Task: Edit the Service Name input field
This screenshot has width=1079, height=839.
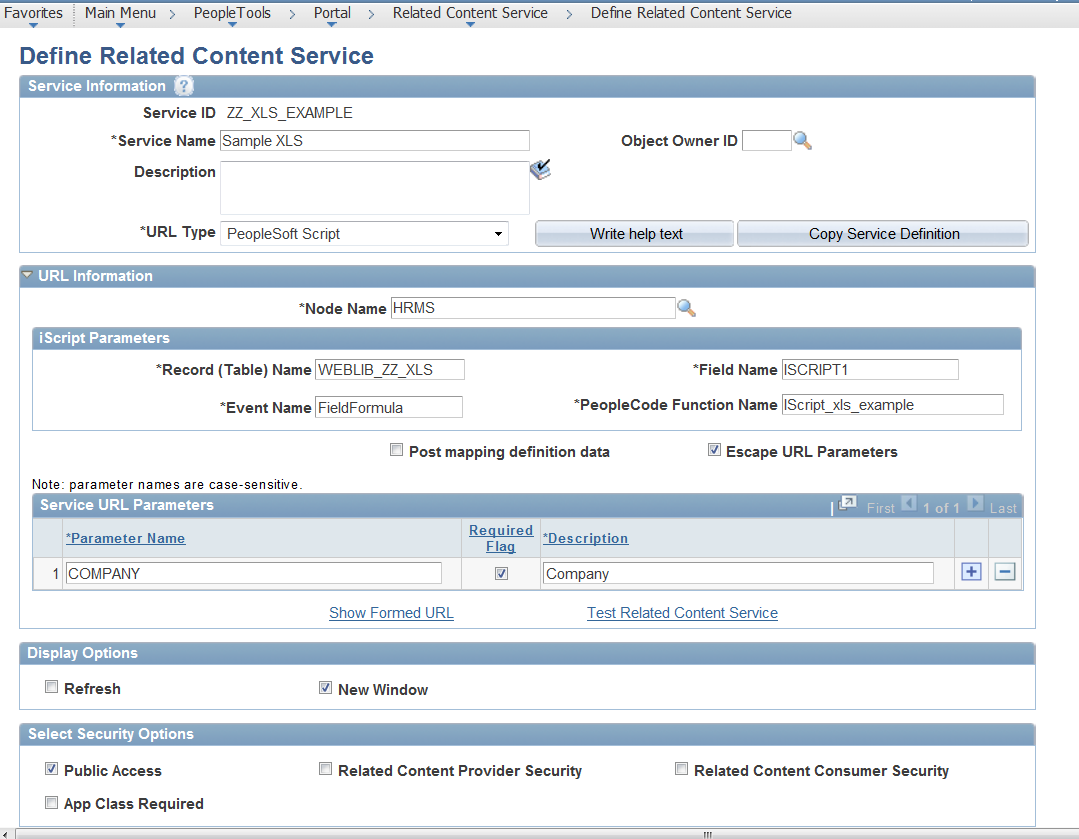Action: coord(374,140)
